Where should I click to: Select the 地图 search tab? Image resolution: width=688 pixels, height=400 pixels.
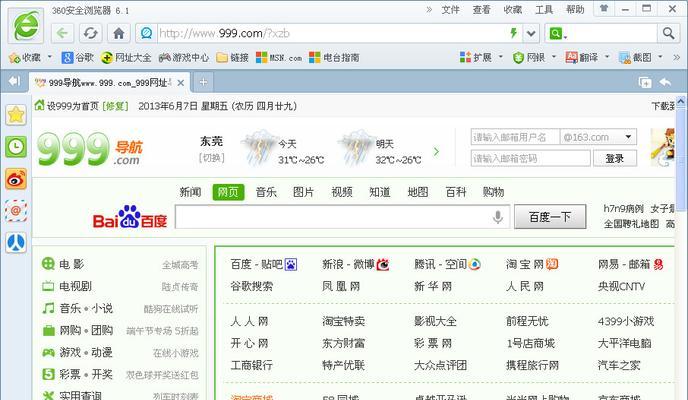pyautogui.click(x=418, y=192)
